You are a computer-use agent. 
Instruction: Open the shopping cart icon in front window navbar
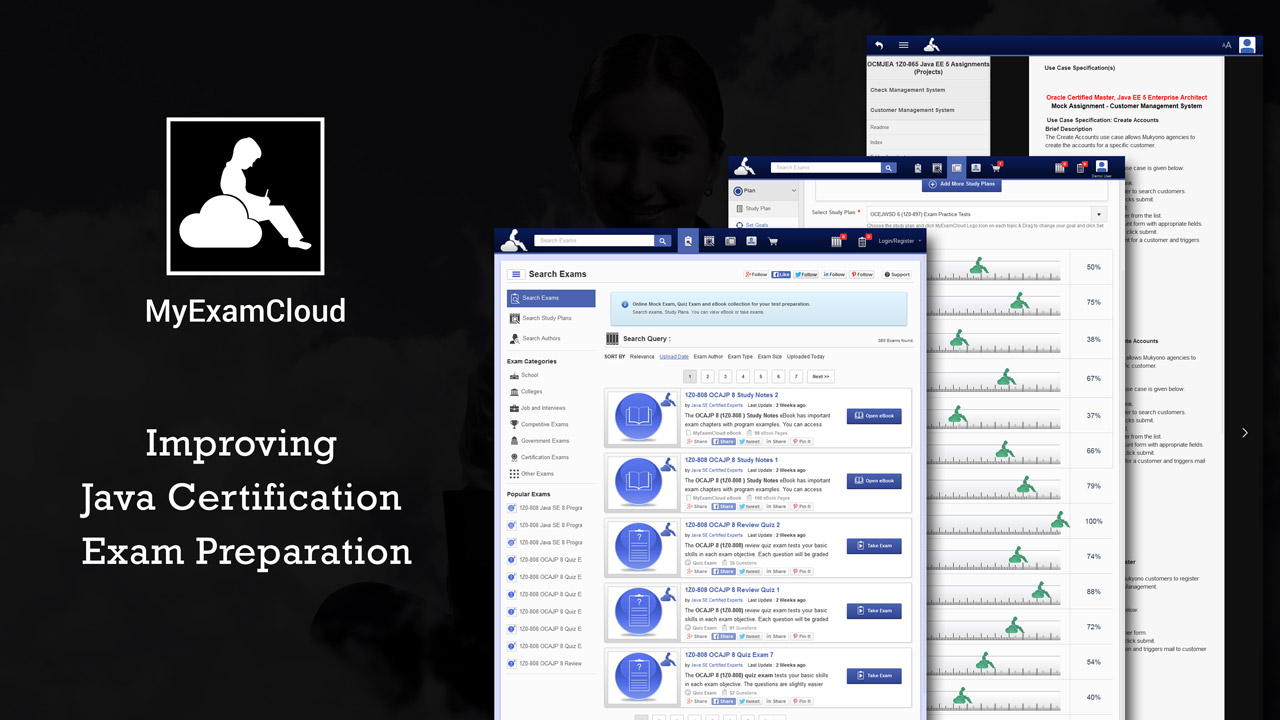coord(772,241)
